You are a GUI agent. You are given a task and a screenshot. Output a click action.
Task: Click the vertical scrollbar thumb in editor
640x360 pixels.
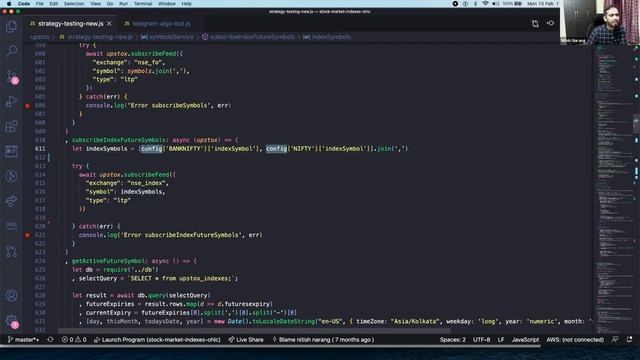click(x=636, y=124)
